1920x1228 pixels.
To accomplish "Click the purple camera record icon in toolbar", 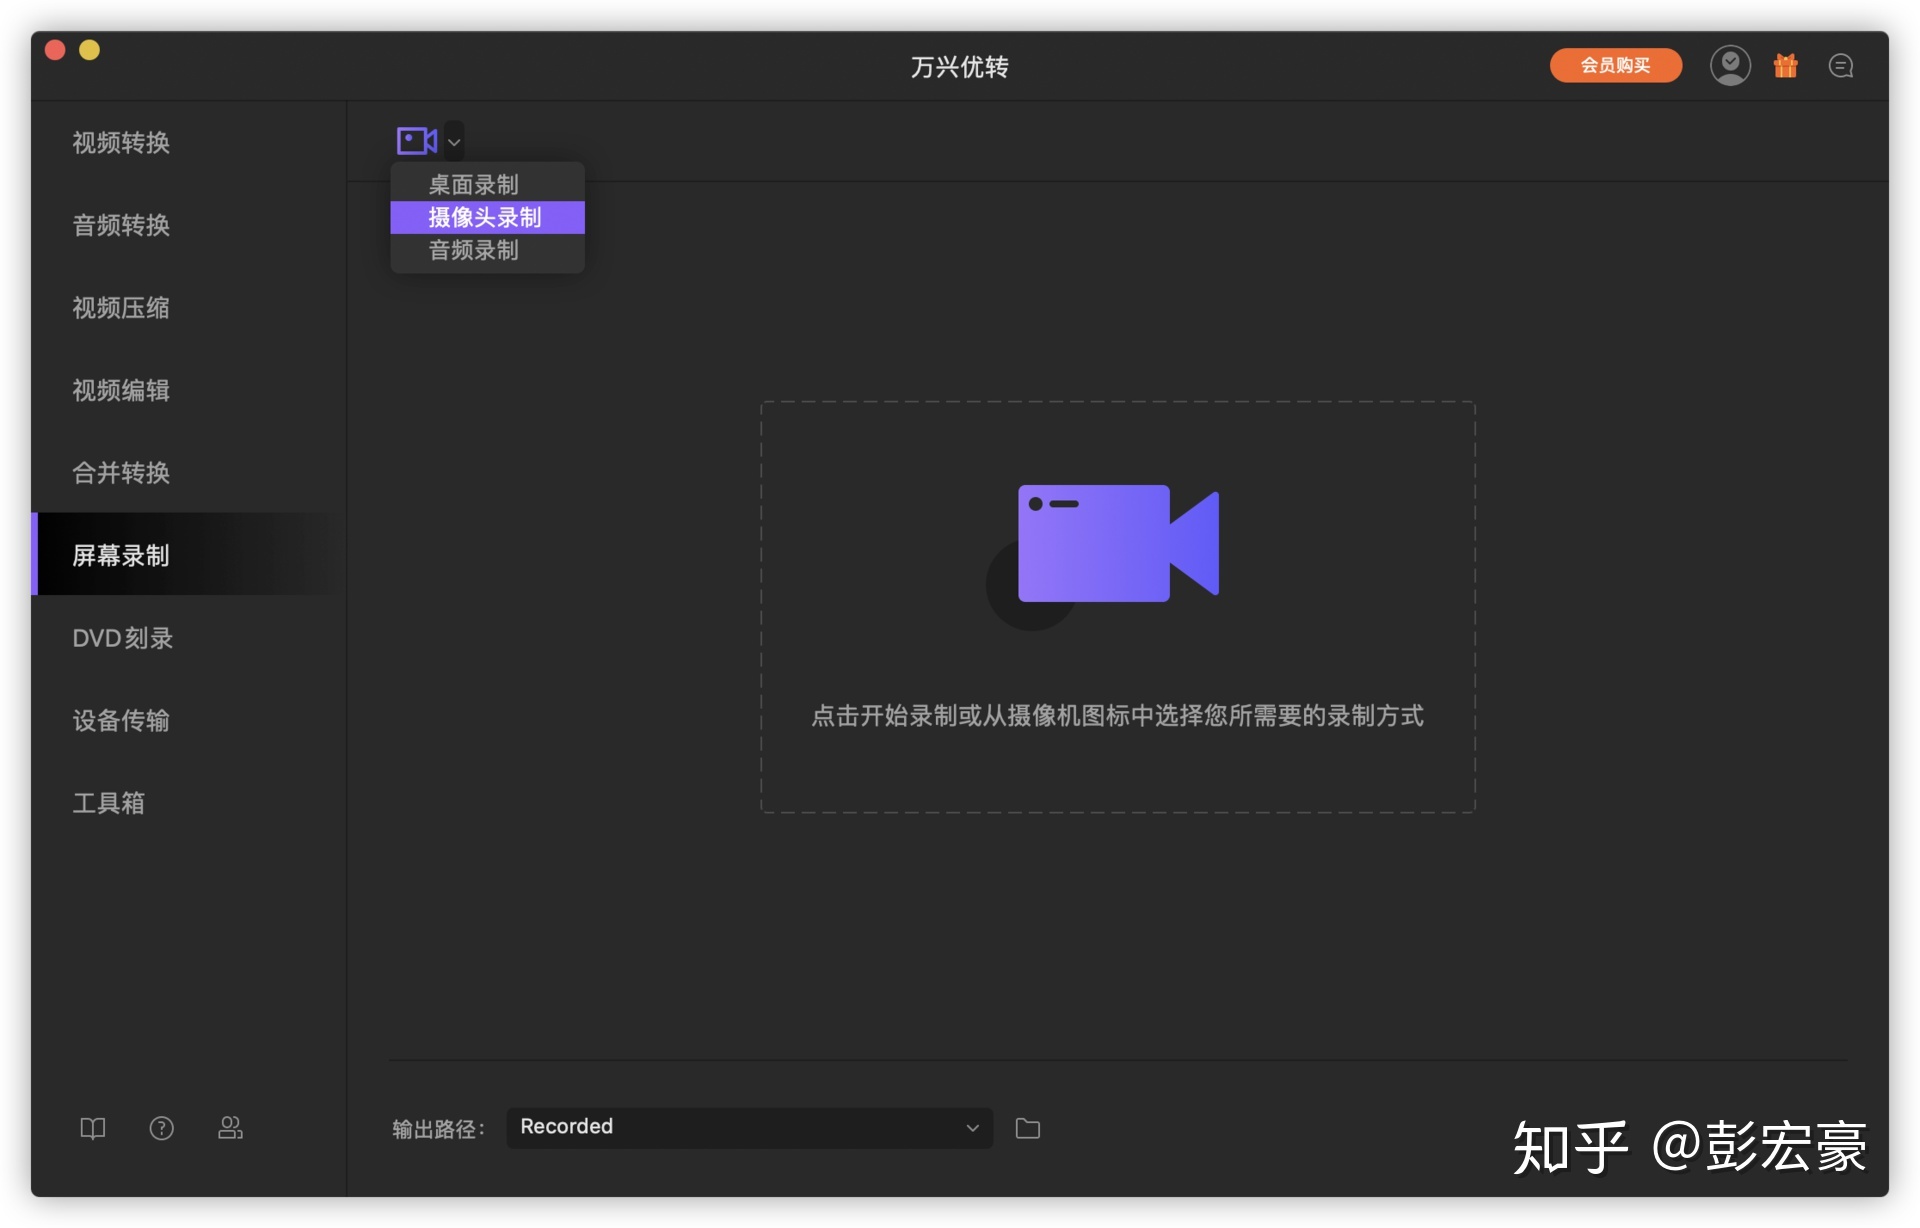I will click(x=416, y=141).
